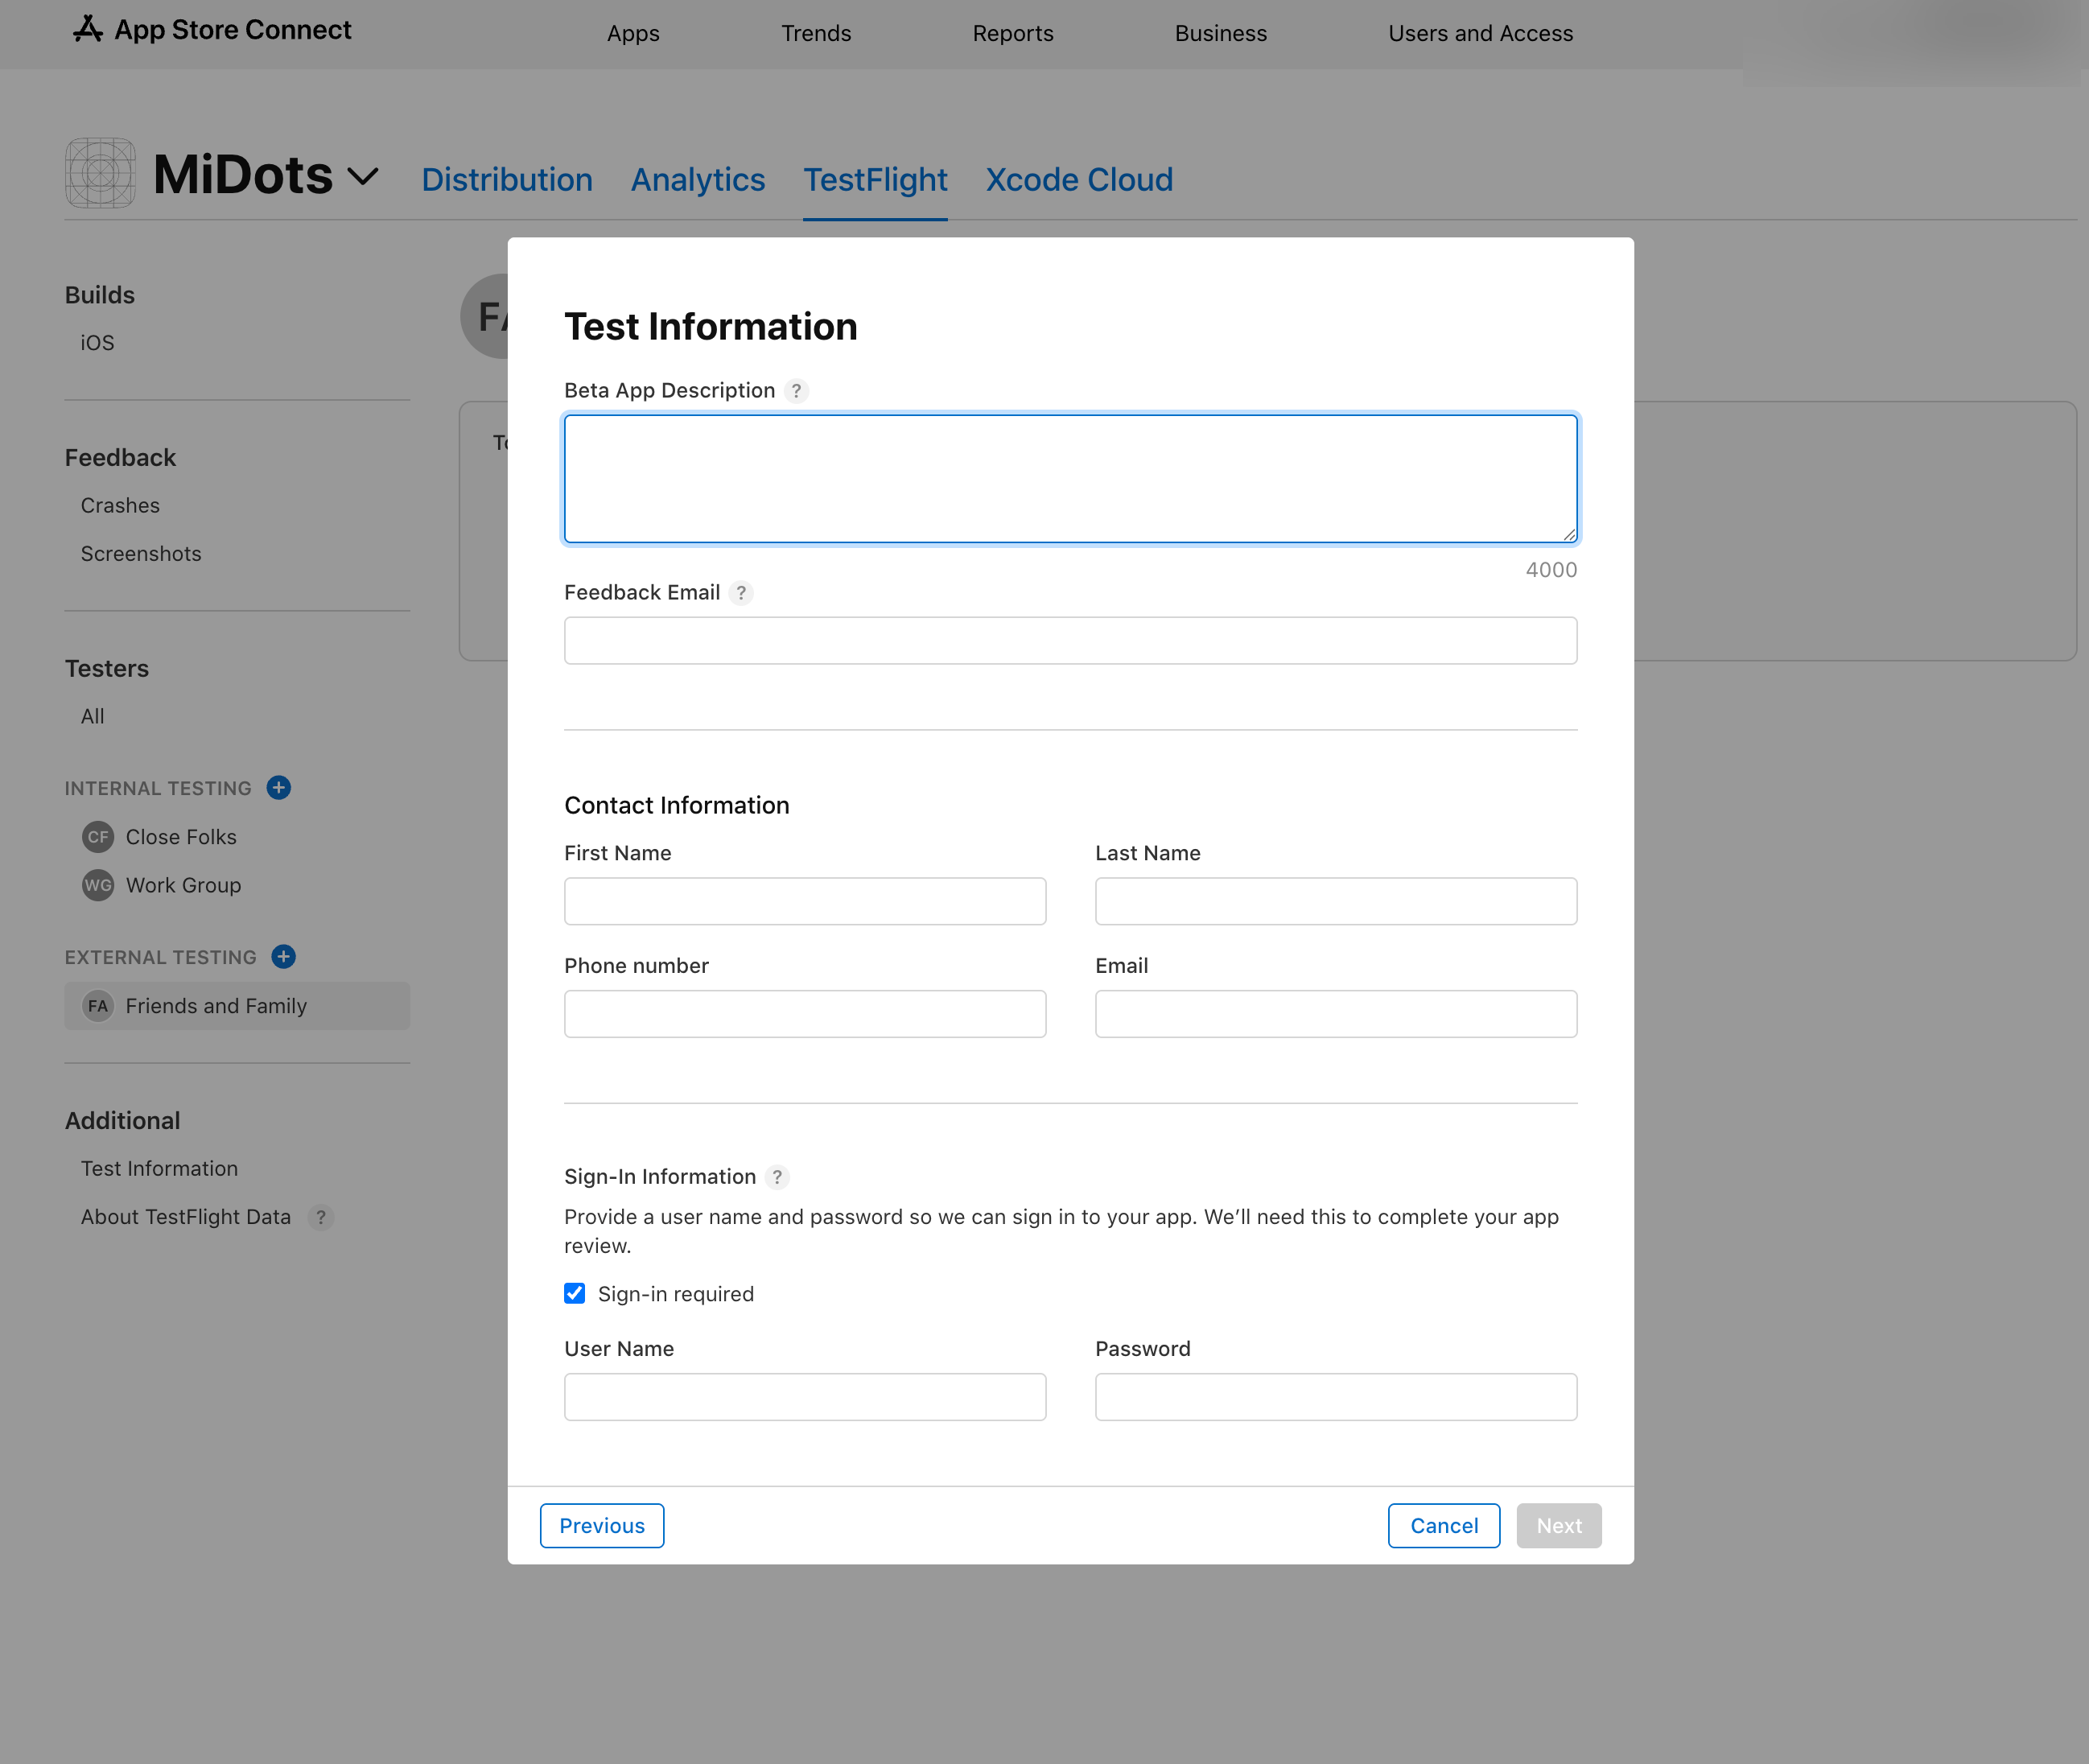Image resolution: width=2089 pixels, height=1764 pixels.
Task: Click the Last Name field
Action: pyautogui.click(x=1336, y=901)
